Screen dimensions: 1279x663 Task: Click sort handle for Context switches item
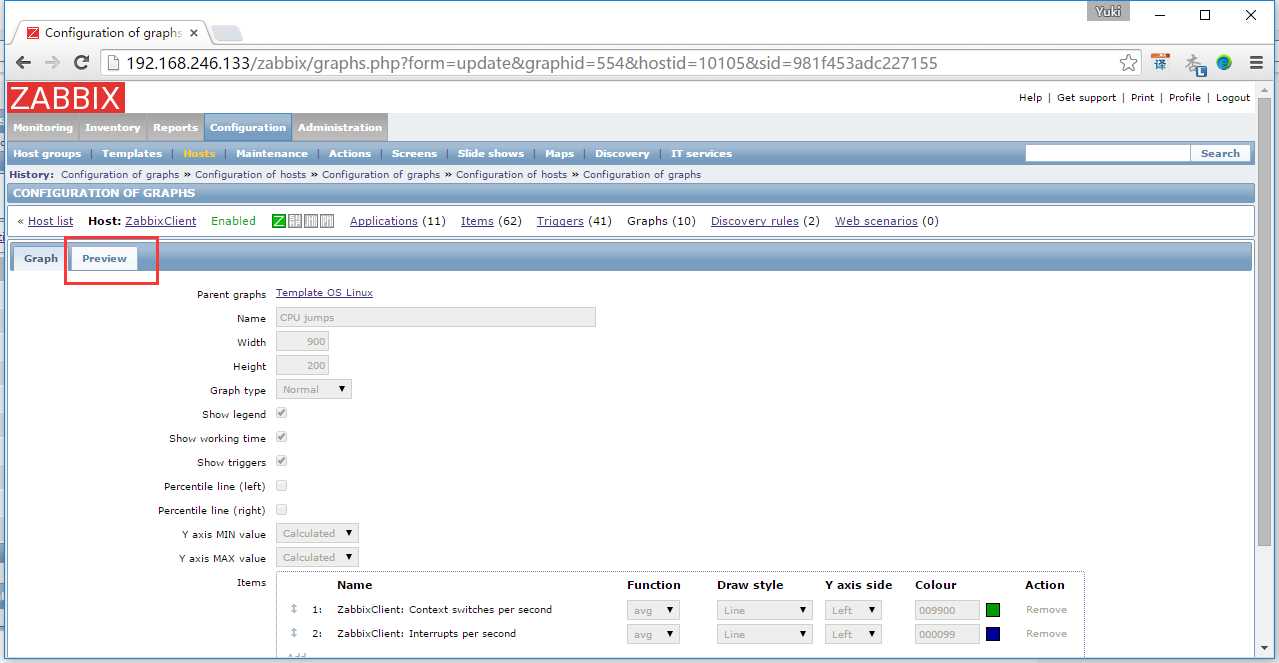pos(294,609)
